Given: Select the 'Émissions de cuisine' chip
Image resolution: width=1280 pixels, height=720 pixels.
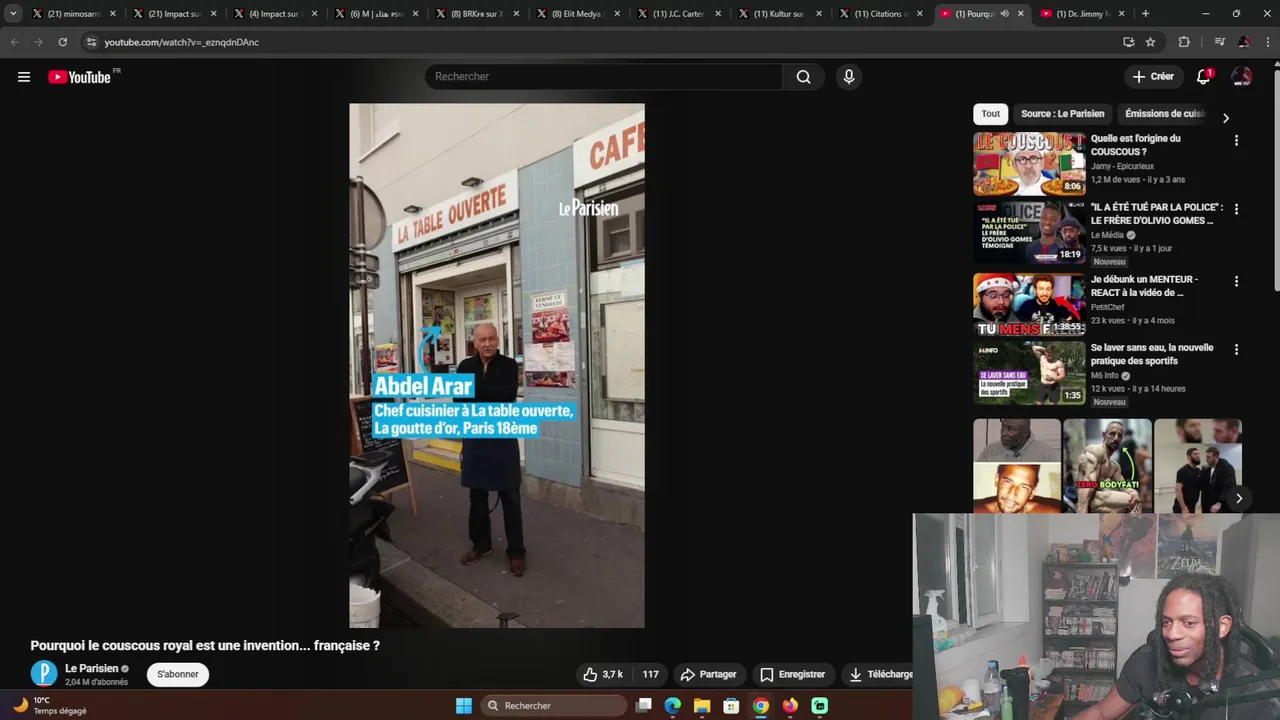Looking at the screenshot, I should point(1165,114).
